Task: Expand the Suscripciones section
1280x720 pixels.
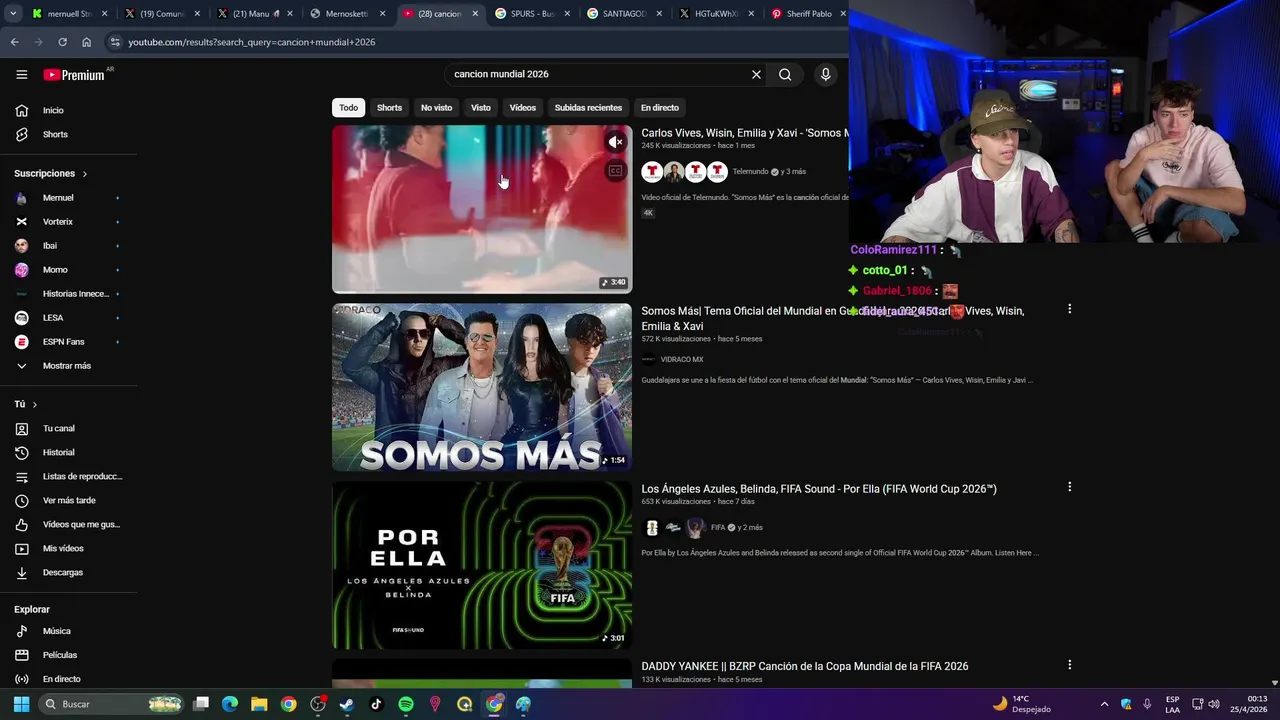Action: [51, 173]
